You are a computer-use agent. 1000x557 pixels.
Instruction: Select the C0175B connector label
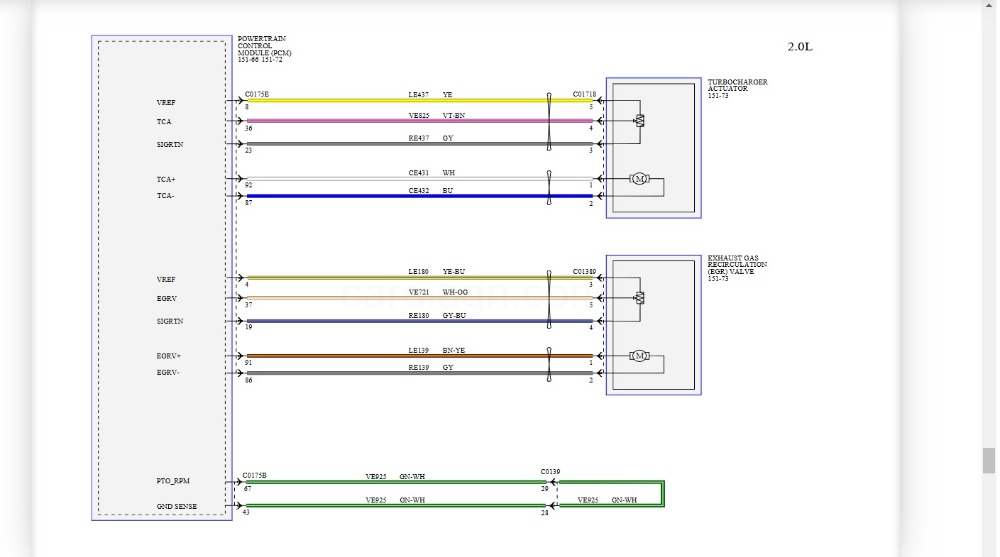(255, 476)
